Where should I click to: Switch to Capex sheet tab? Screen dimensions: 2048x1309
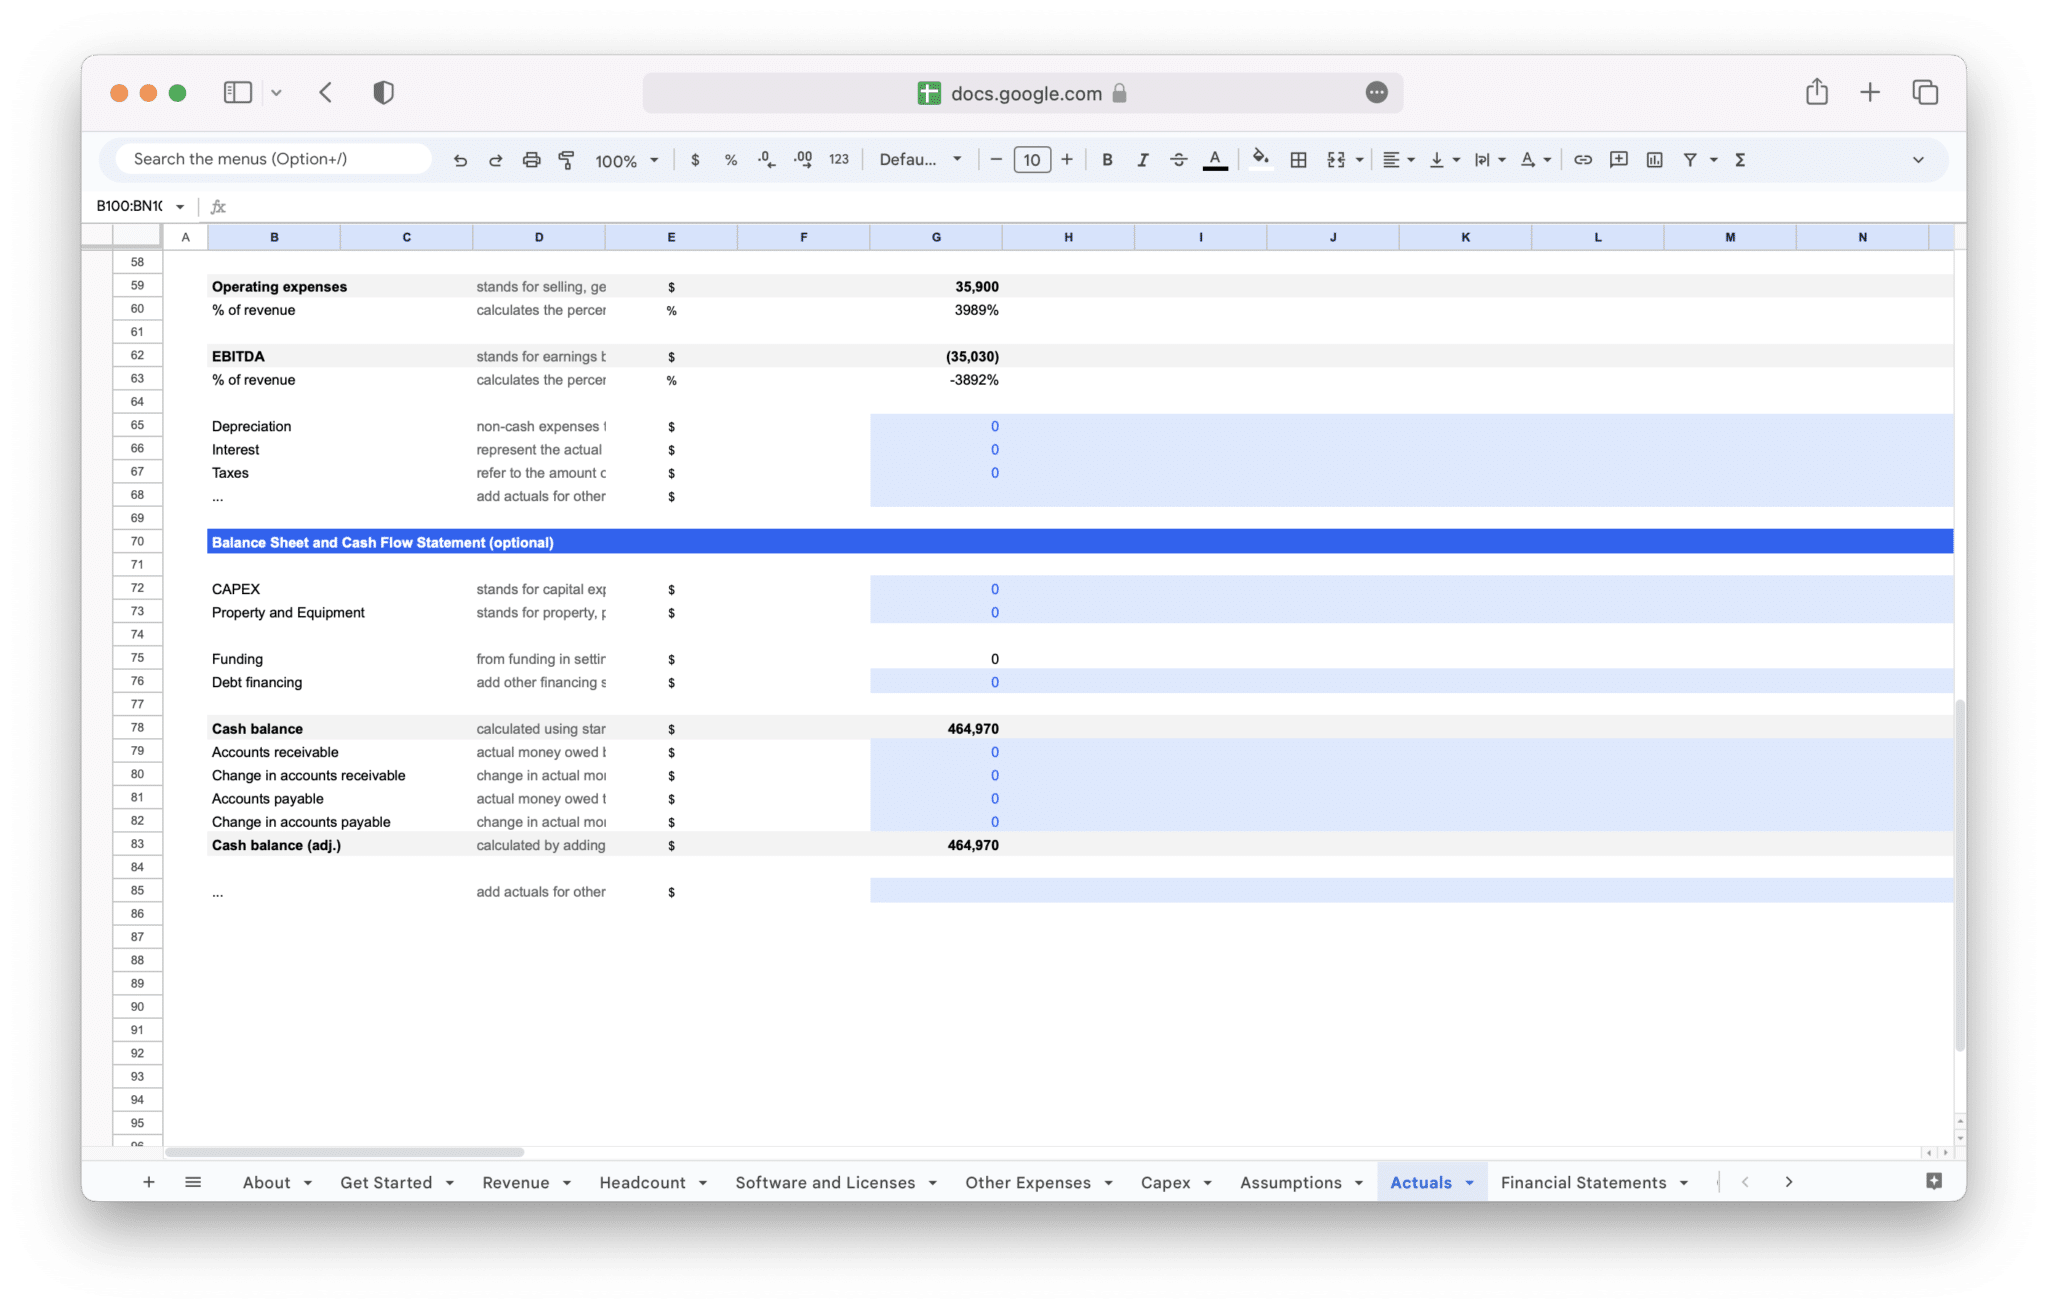tap(1166, 1182)
